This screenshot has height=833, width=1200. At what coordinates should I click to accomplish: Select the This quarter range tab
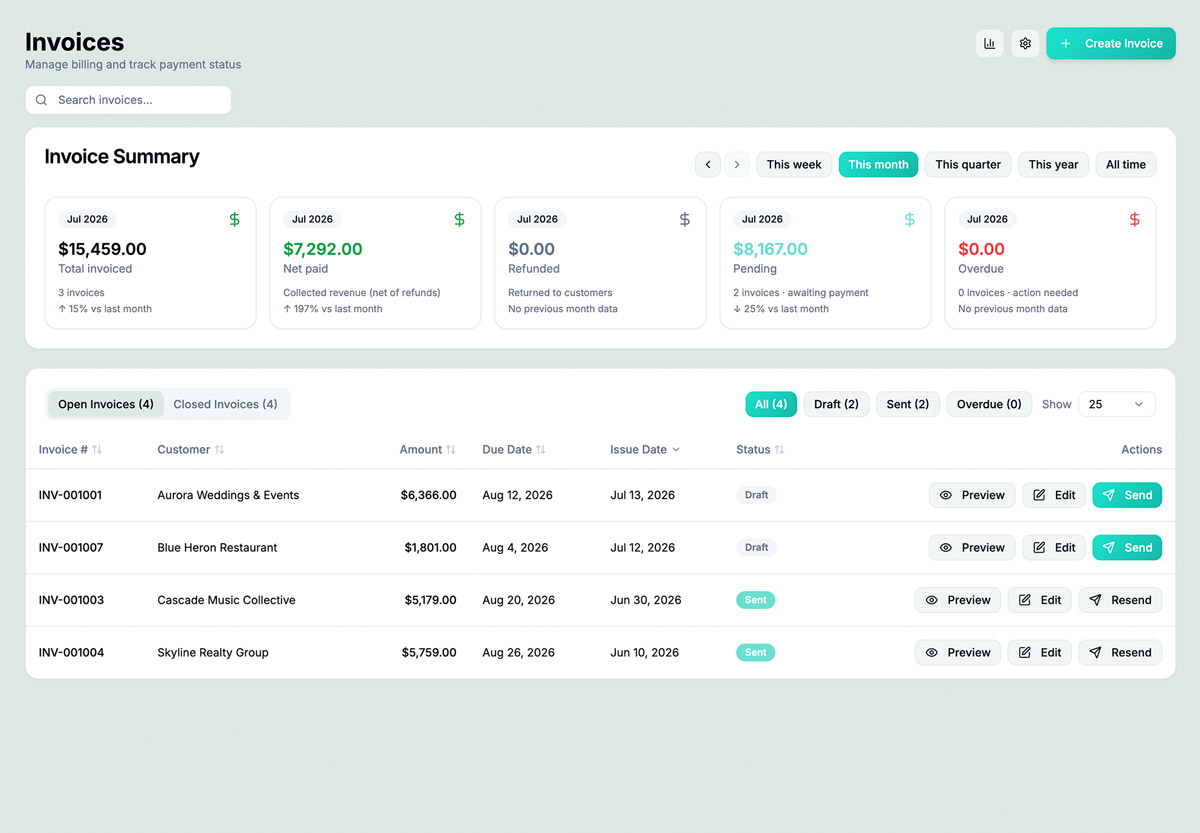(968, 165)
